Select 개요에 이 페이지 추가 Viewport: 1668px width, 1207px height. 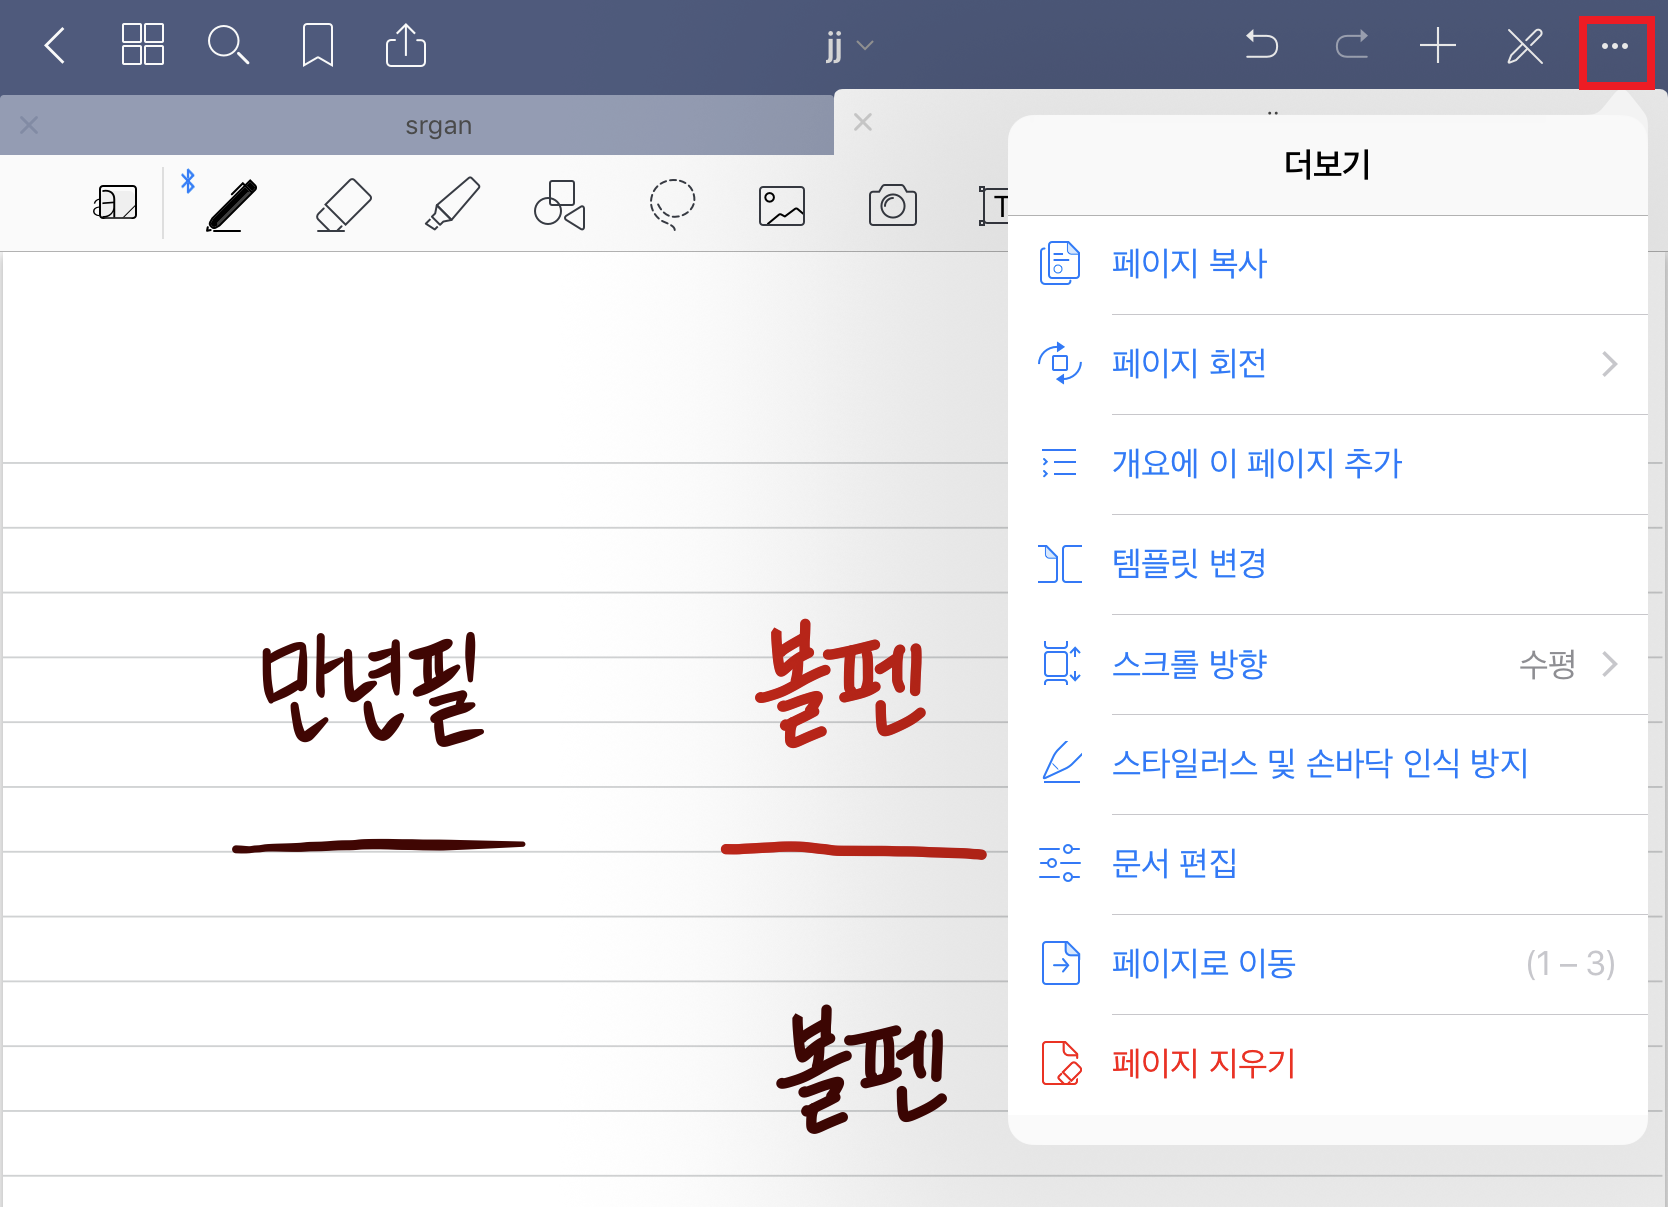tap(1328, 464)
